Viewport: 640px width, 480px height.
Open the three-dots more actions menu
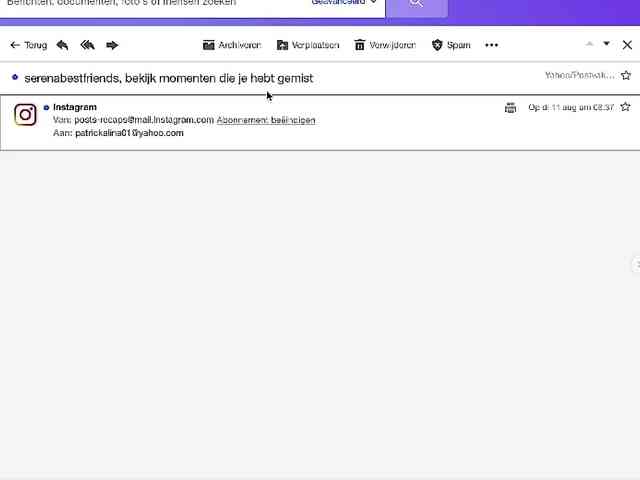tap(491, 45)
